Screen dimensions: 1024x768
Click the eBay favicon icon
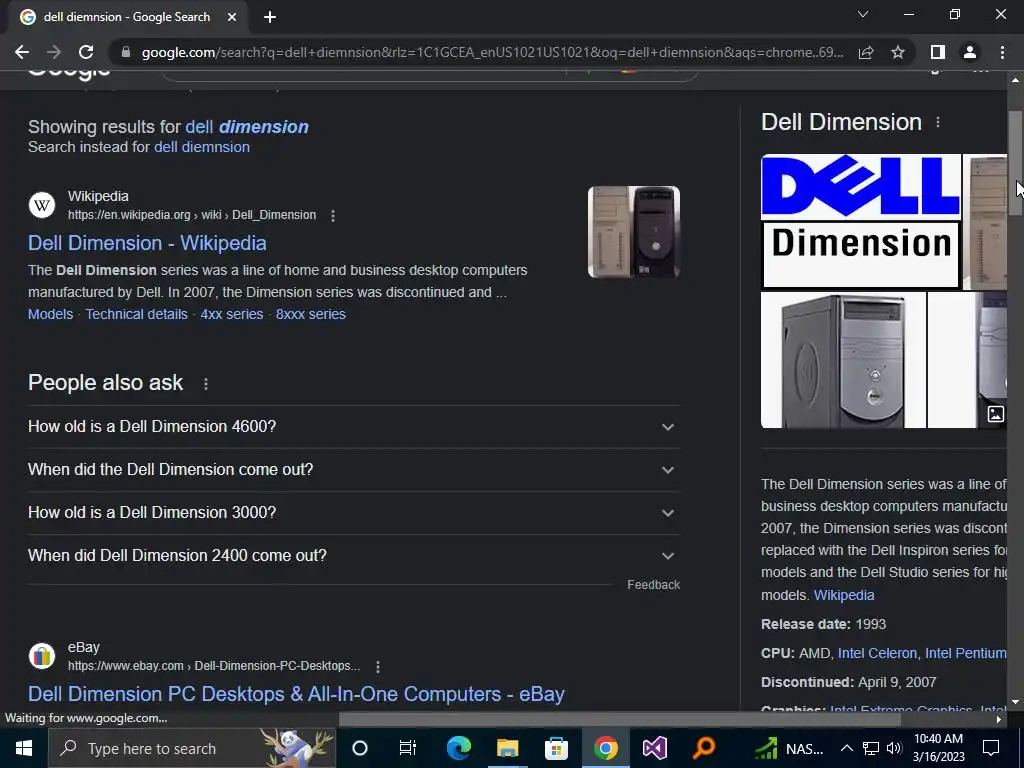42,656
